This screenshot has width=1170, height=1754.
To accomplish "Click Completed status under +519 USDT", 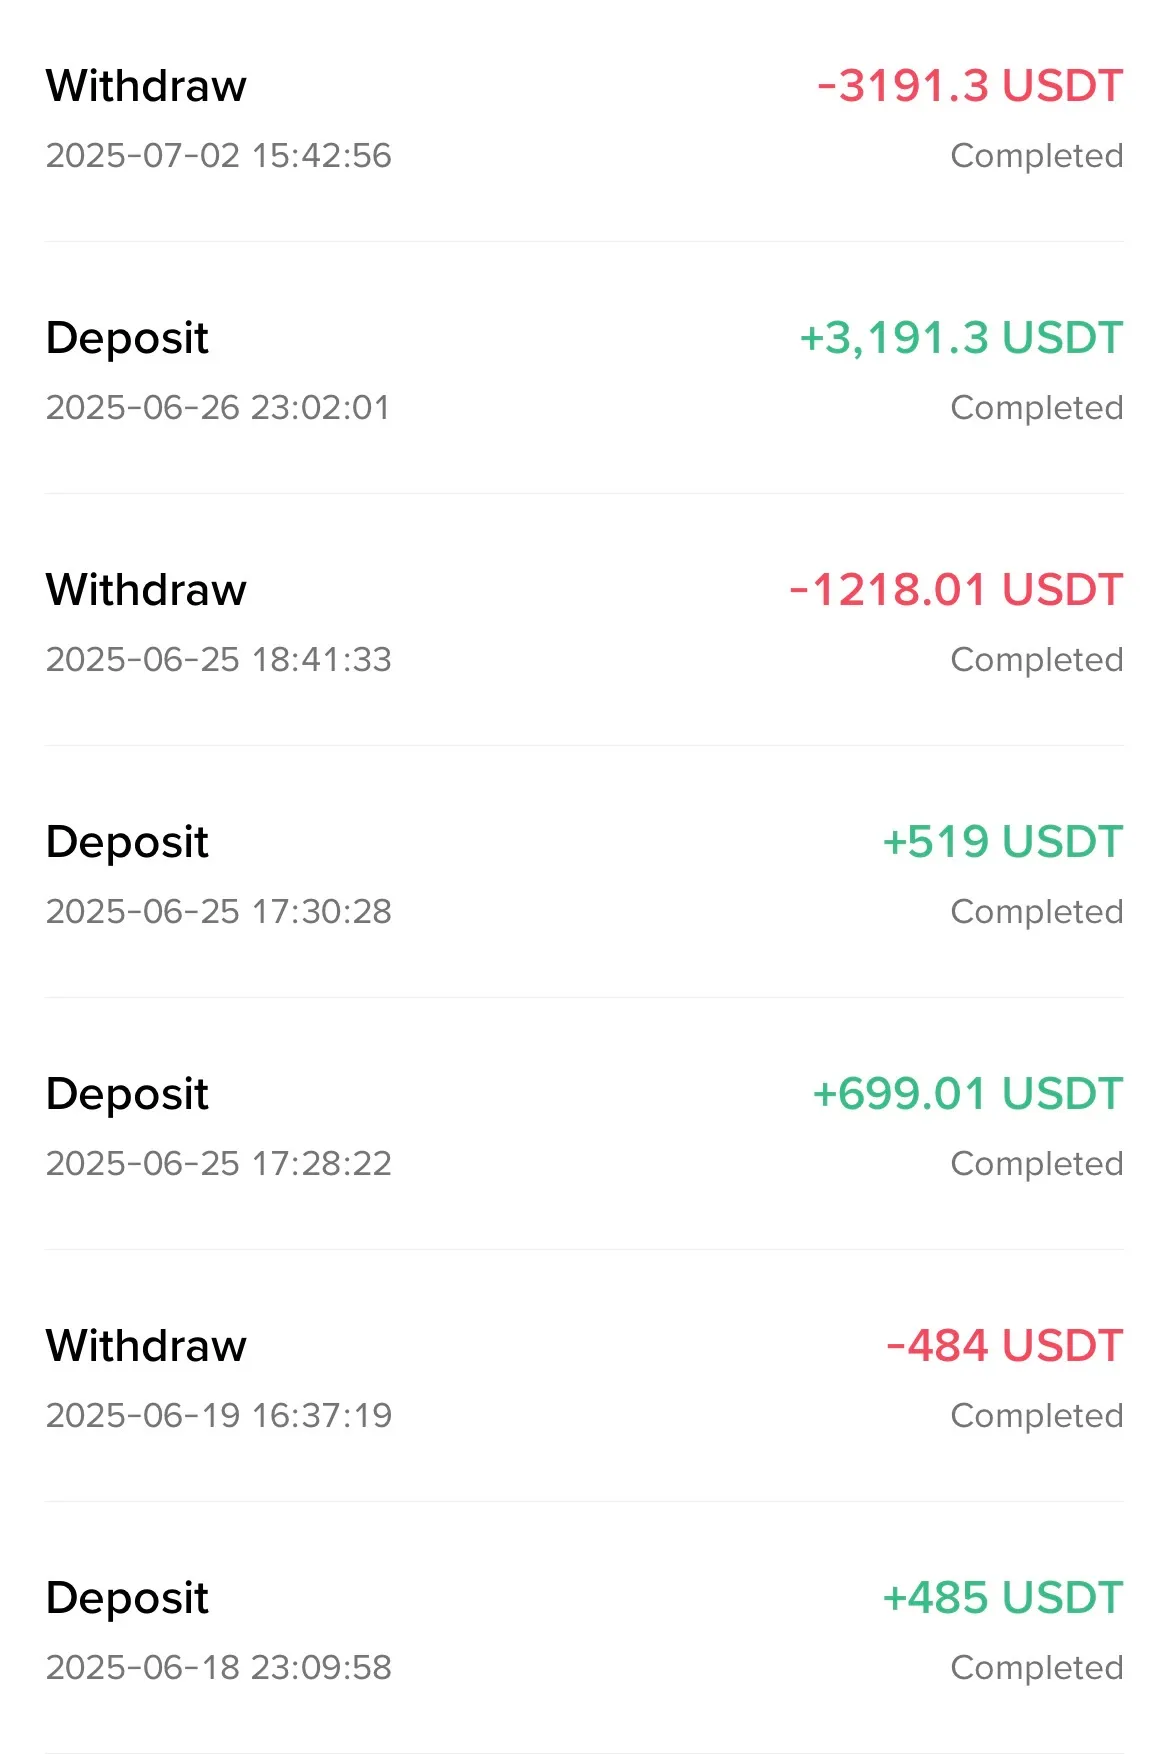I will tap(1037, 912).
